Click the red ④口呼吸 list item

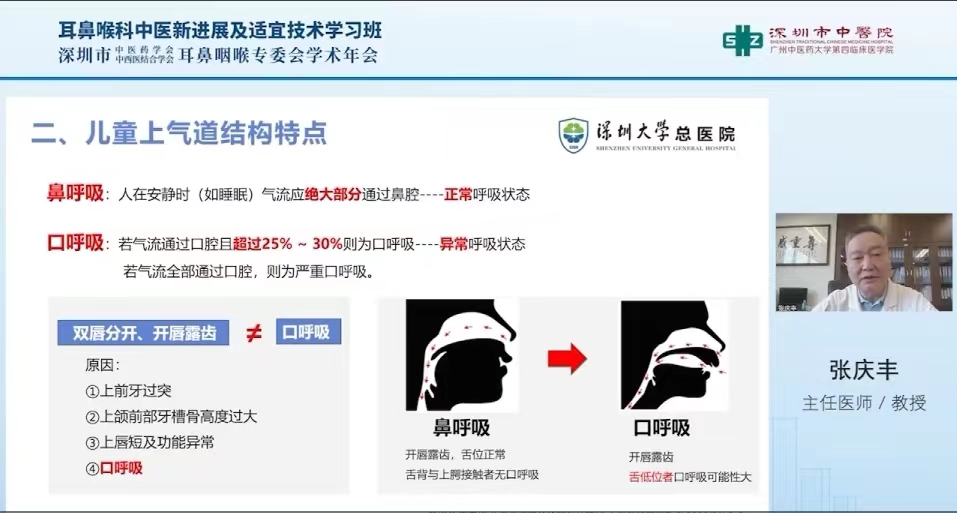(x=114, y=468)
